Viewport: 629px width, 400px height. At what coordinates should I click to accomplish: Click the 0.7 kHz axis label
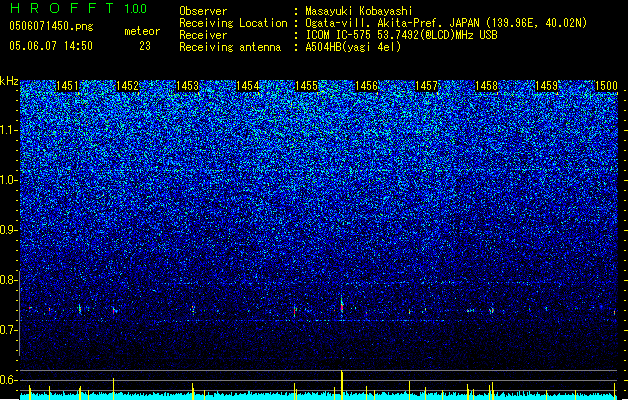[8, 330]
